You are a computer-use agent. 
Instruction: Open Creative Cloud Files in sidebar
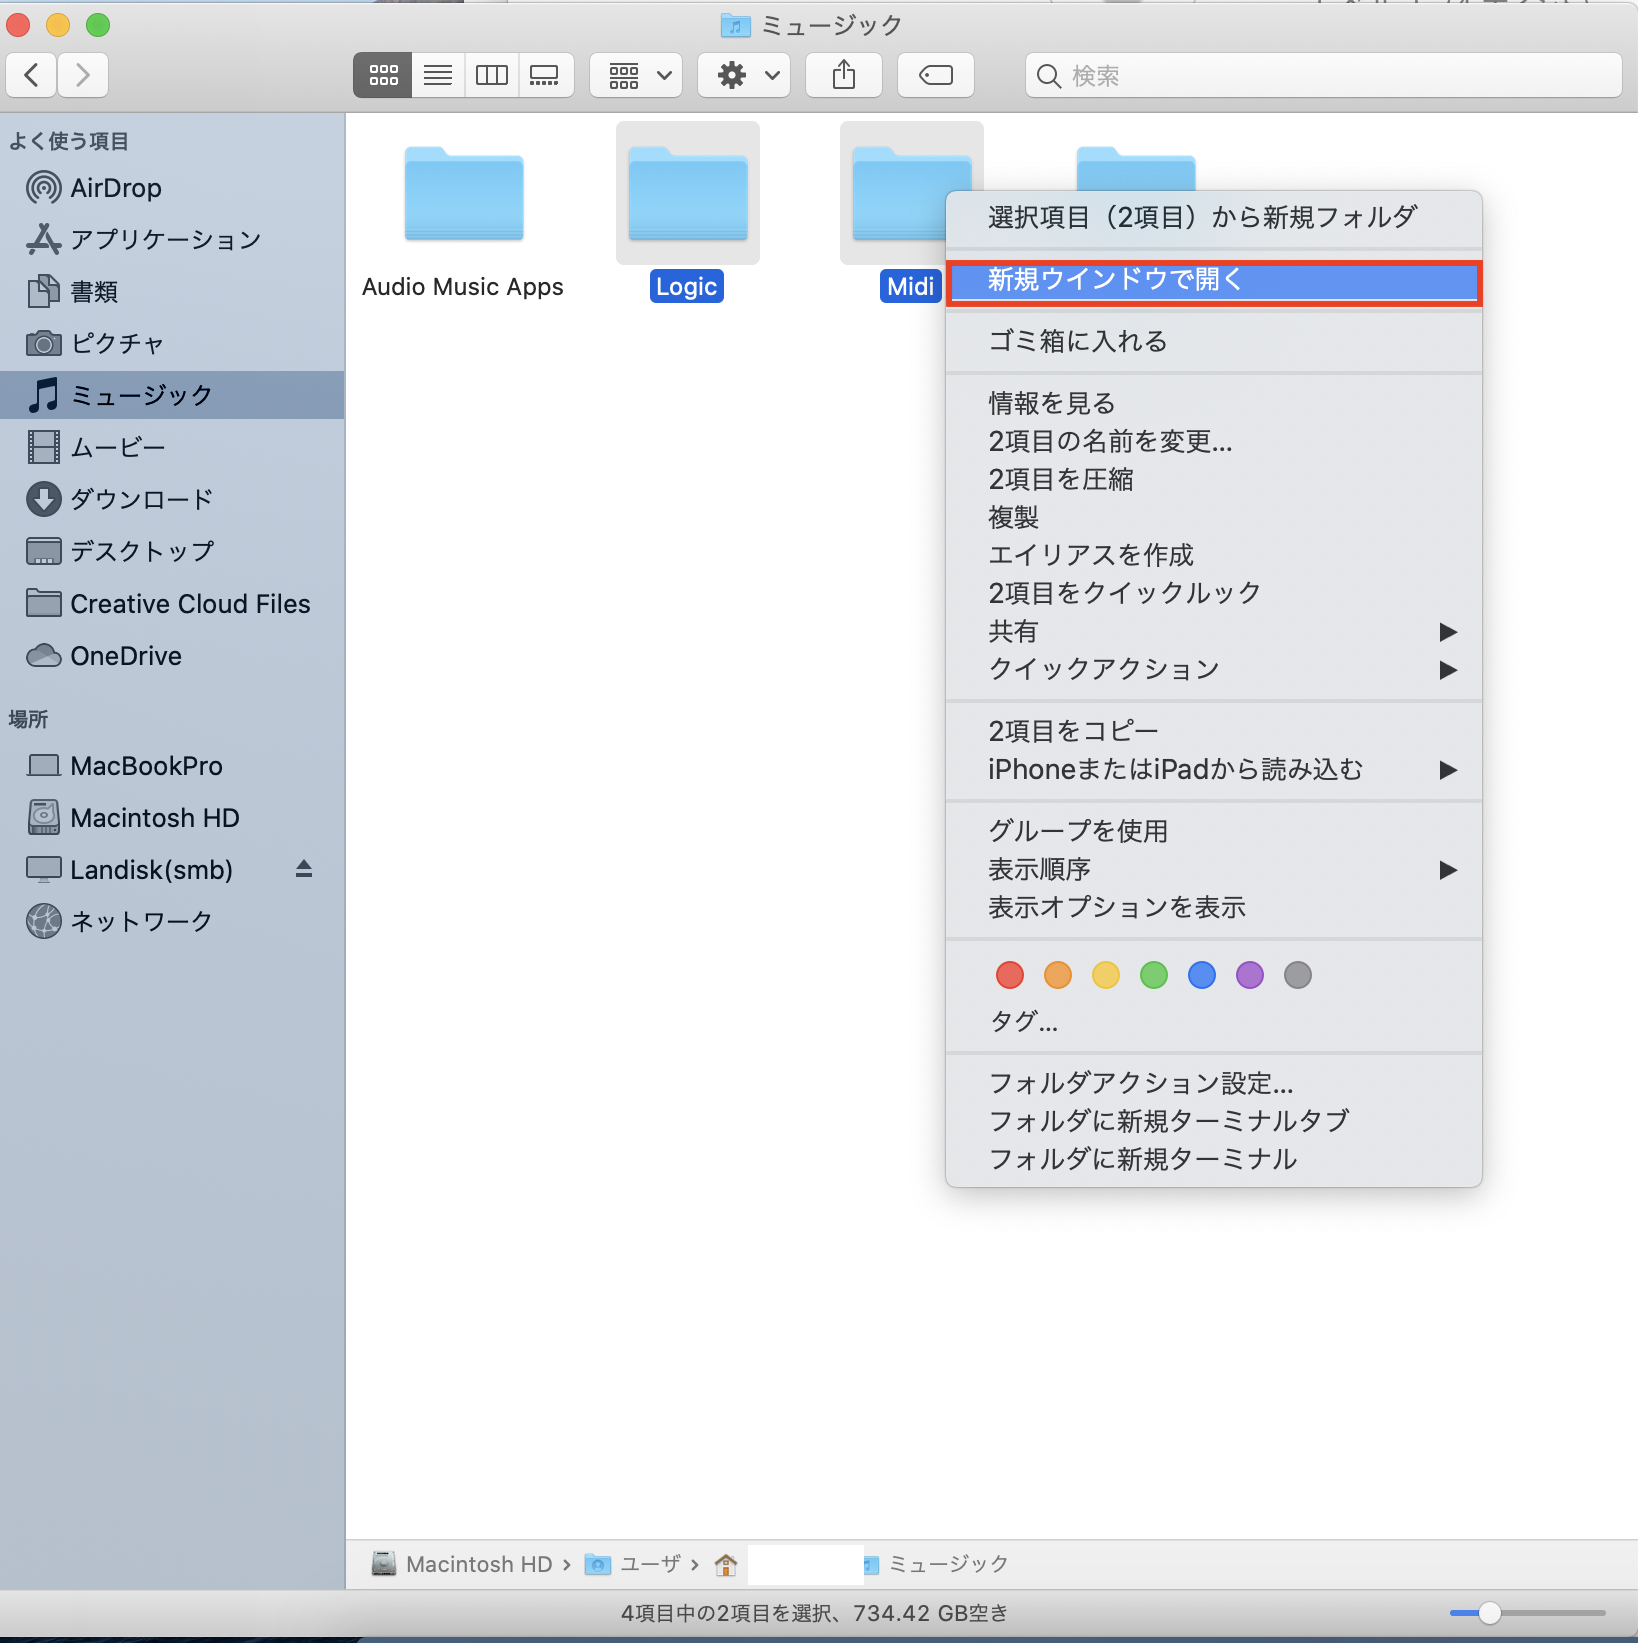[172, 604]
